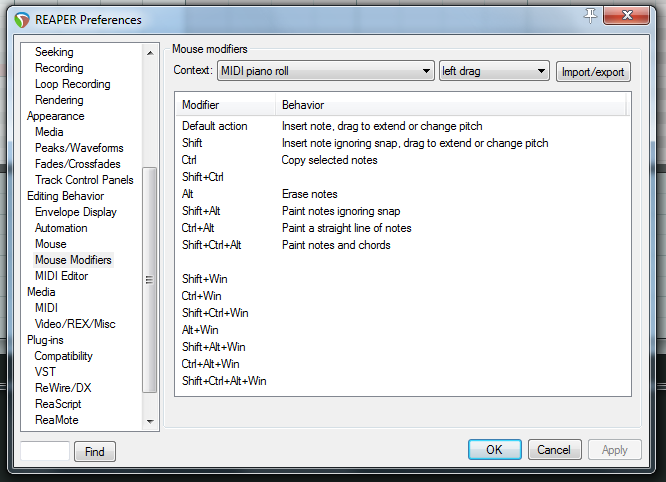Click the Import/export button

click(x=594, y=72)
